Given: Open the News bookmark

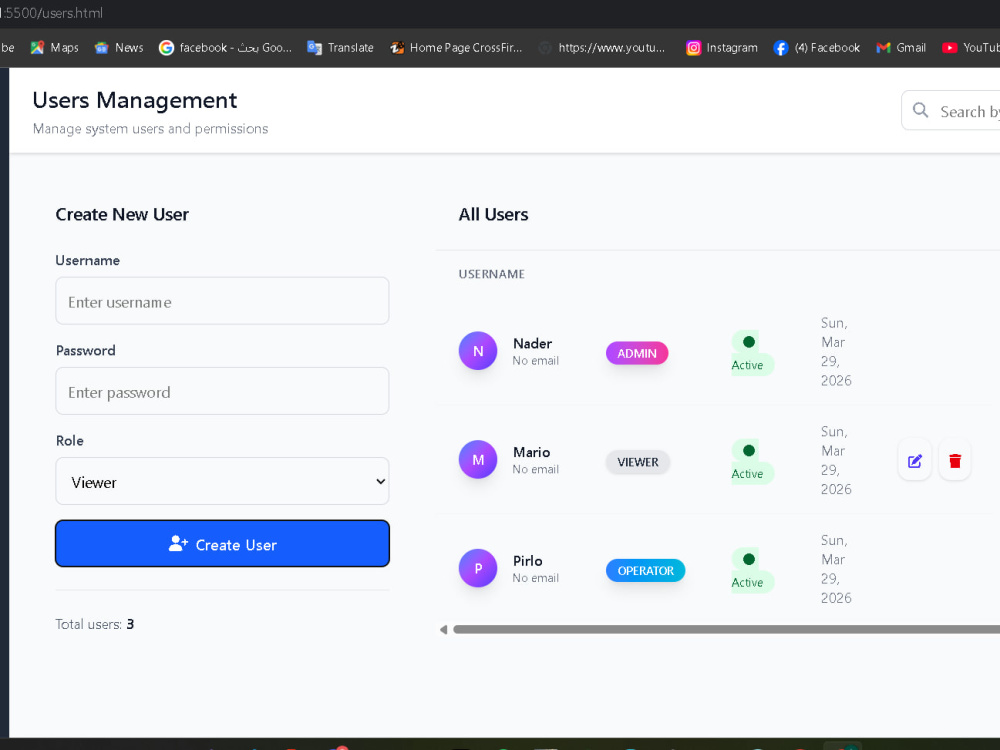Looking at the screenshot, I should pyautogui.click(x=119, y=48).
